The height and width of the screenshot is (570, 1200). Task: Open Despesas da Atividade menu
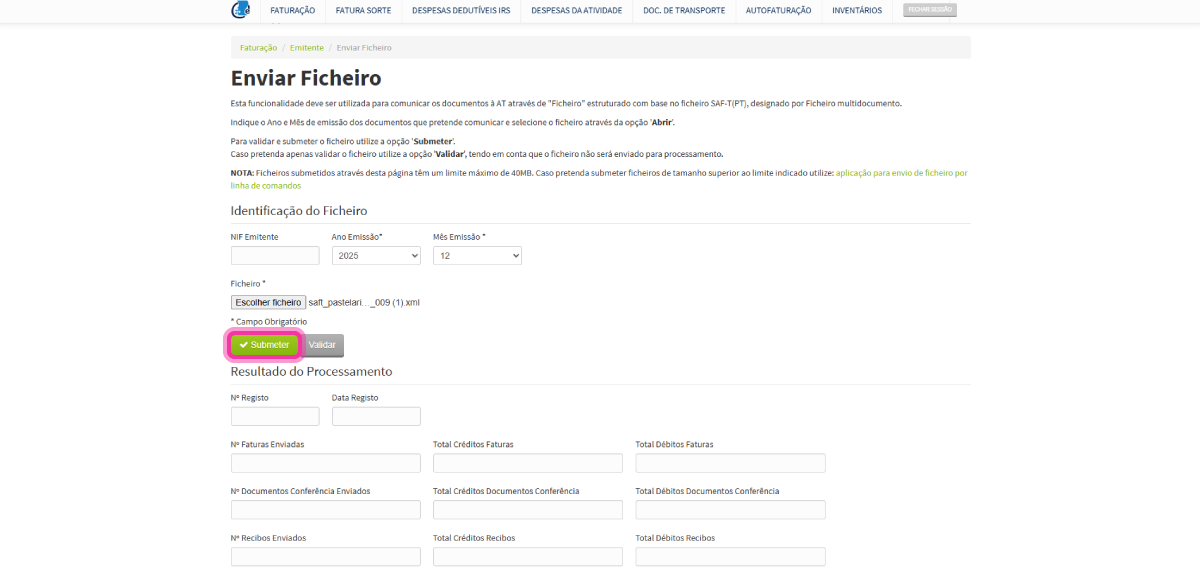click(576, 10)
